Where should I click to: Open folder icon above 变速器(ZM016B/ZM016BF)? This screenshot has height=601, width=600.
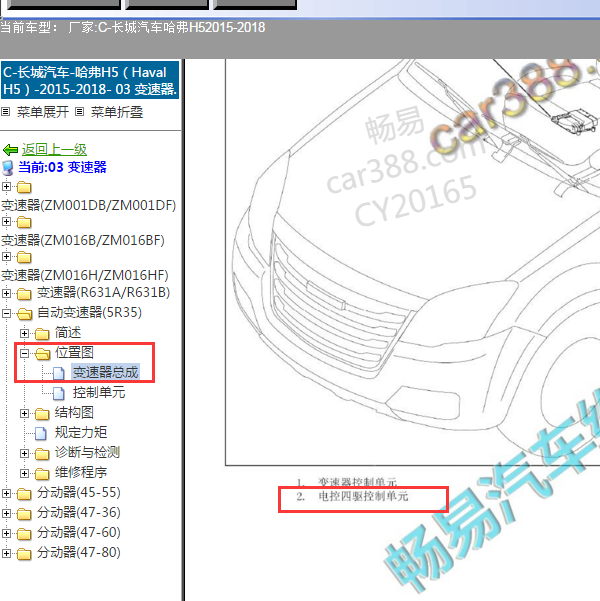click(24, 222)
